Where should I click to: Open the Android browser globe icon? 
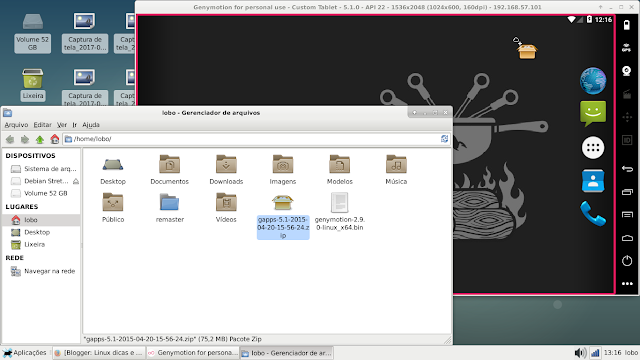(x=593, y=81)
